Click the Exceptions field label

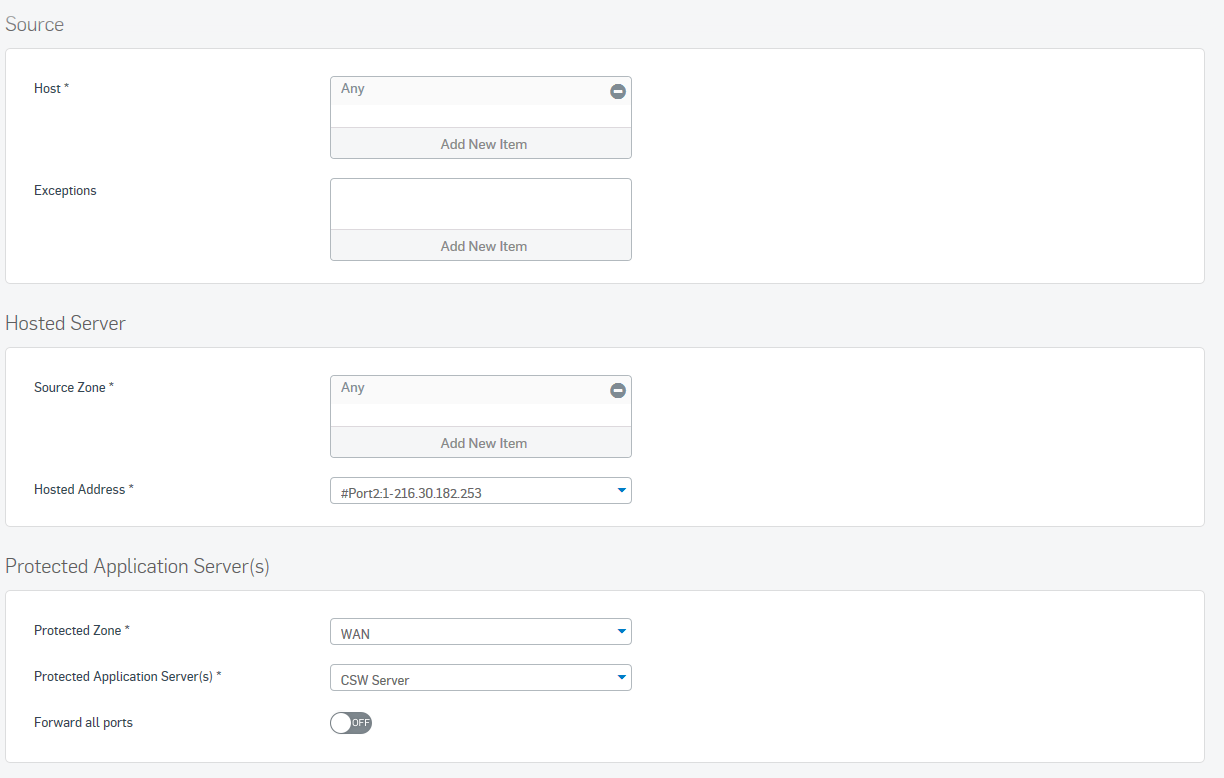click(x=65, y=190)
